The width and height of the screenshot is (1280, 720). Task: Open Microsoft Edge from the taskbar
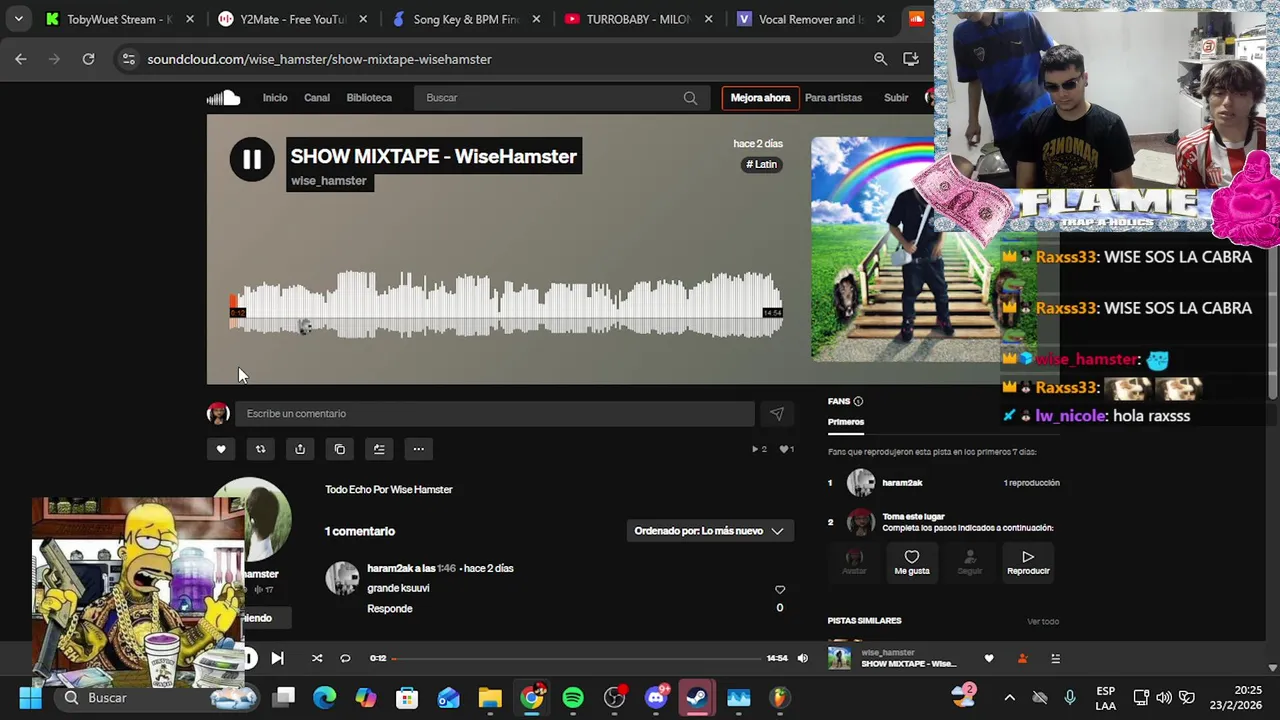325,698
